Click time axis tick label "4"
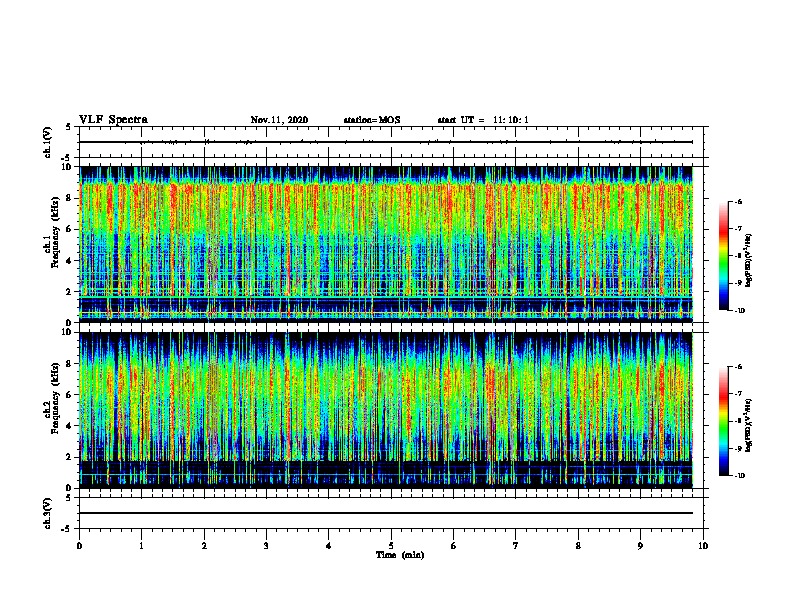 (x=329, y=546)
